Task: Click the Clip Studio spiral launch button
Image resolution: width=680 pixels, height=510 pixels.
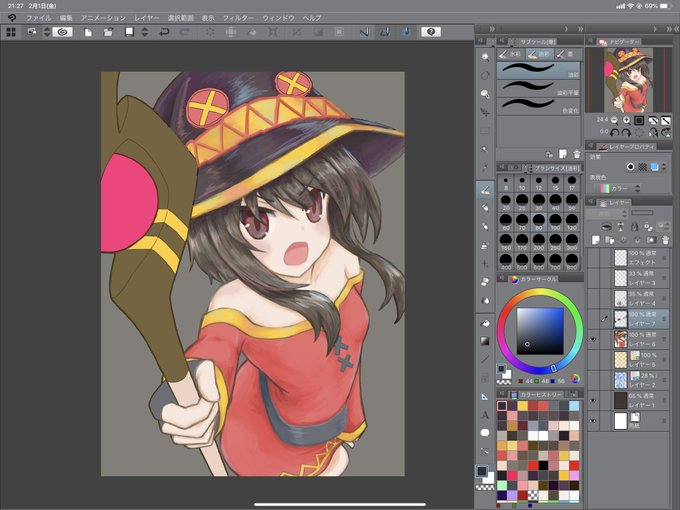Action: click(62, 32)
